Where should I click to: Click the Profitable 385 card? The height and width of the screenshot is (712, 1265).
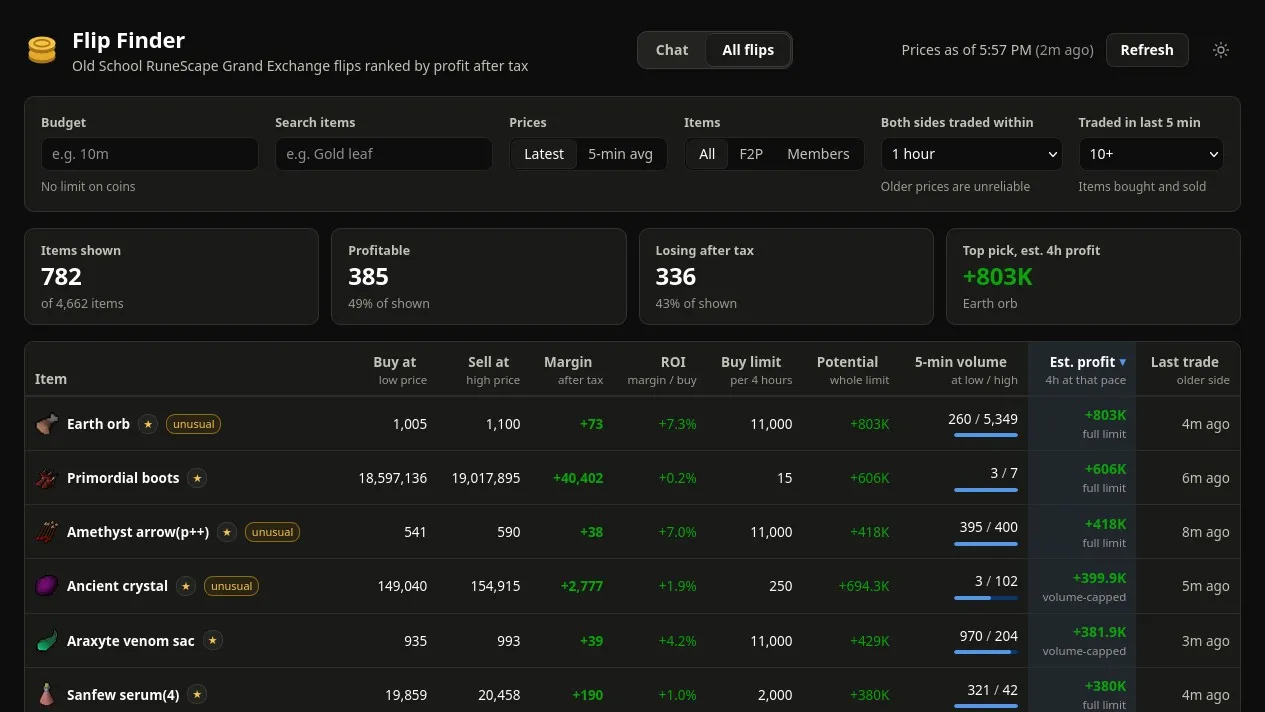pyautogui.click(x=478, y=277)
